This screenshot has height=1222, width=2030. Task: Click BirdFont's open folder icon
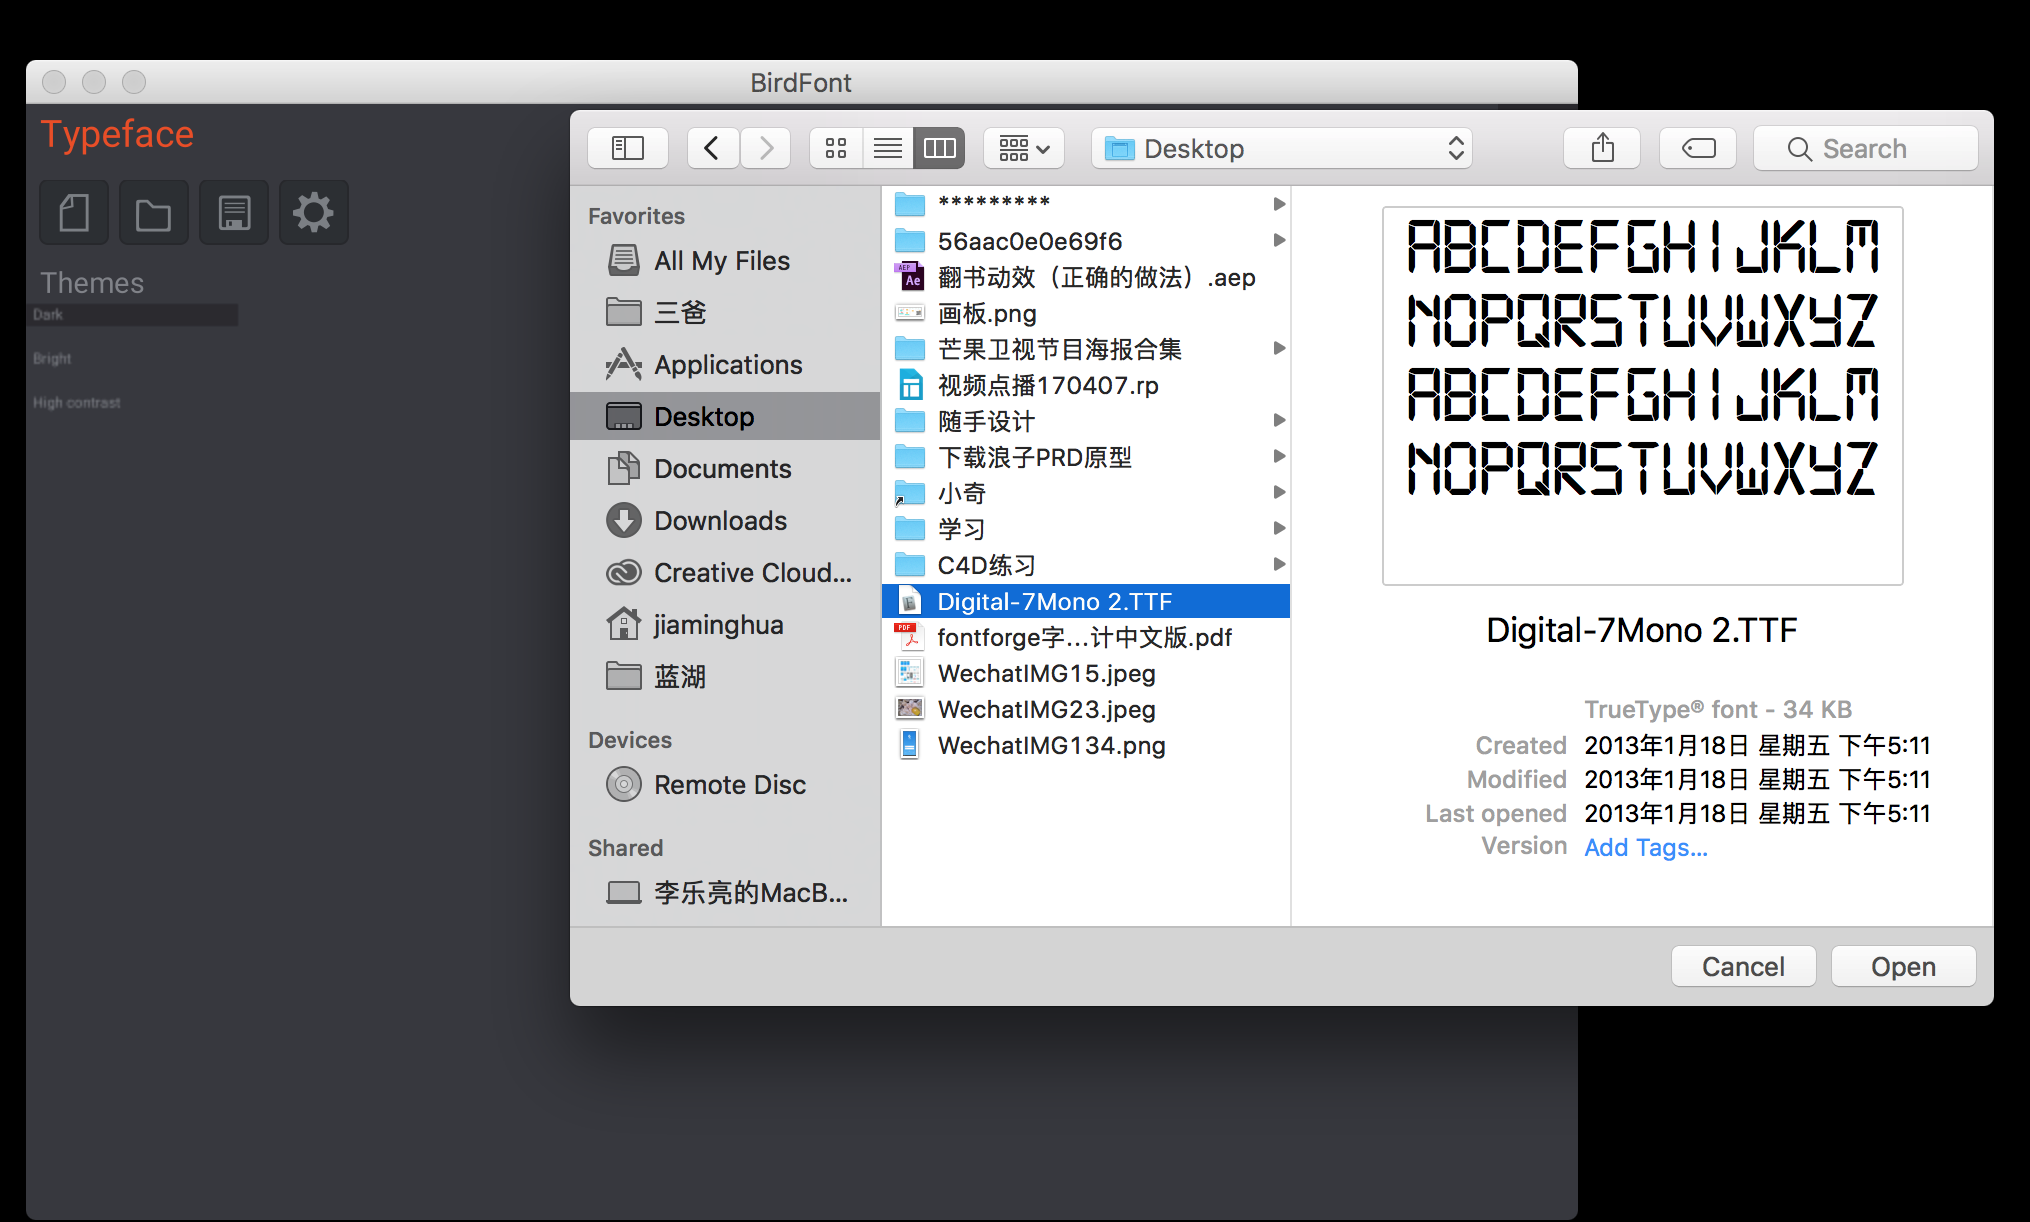[x=153, y=213]
